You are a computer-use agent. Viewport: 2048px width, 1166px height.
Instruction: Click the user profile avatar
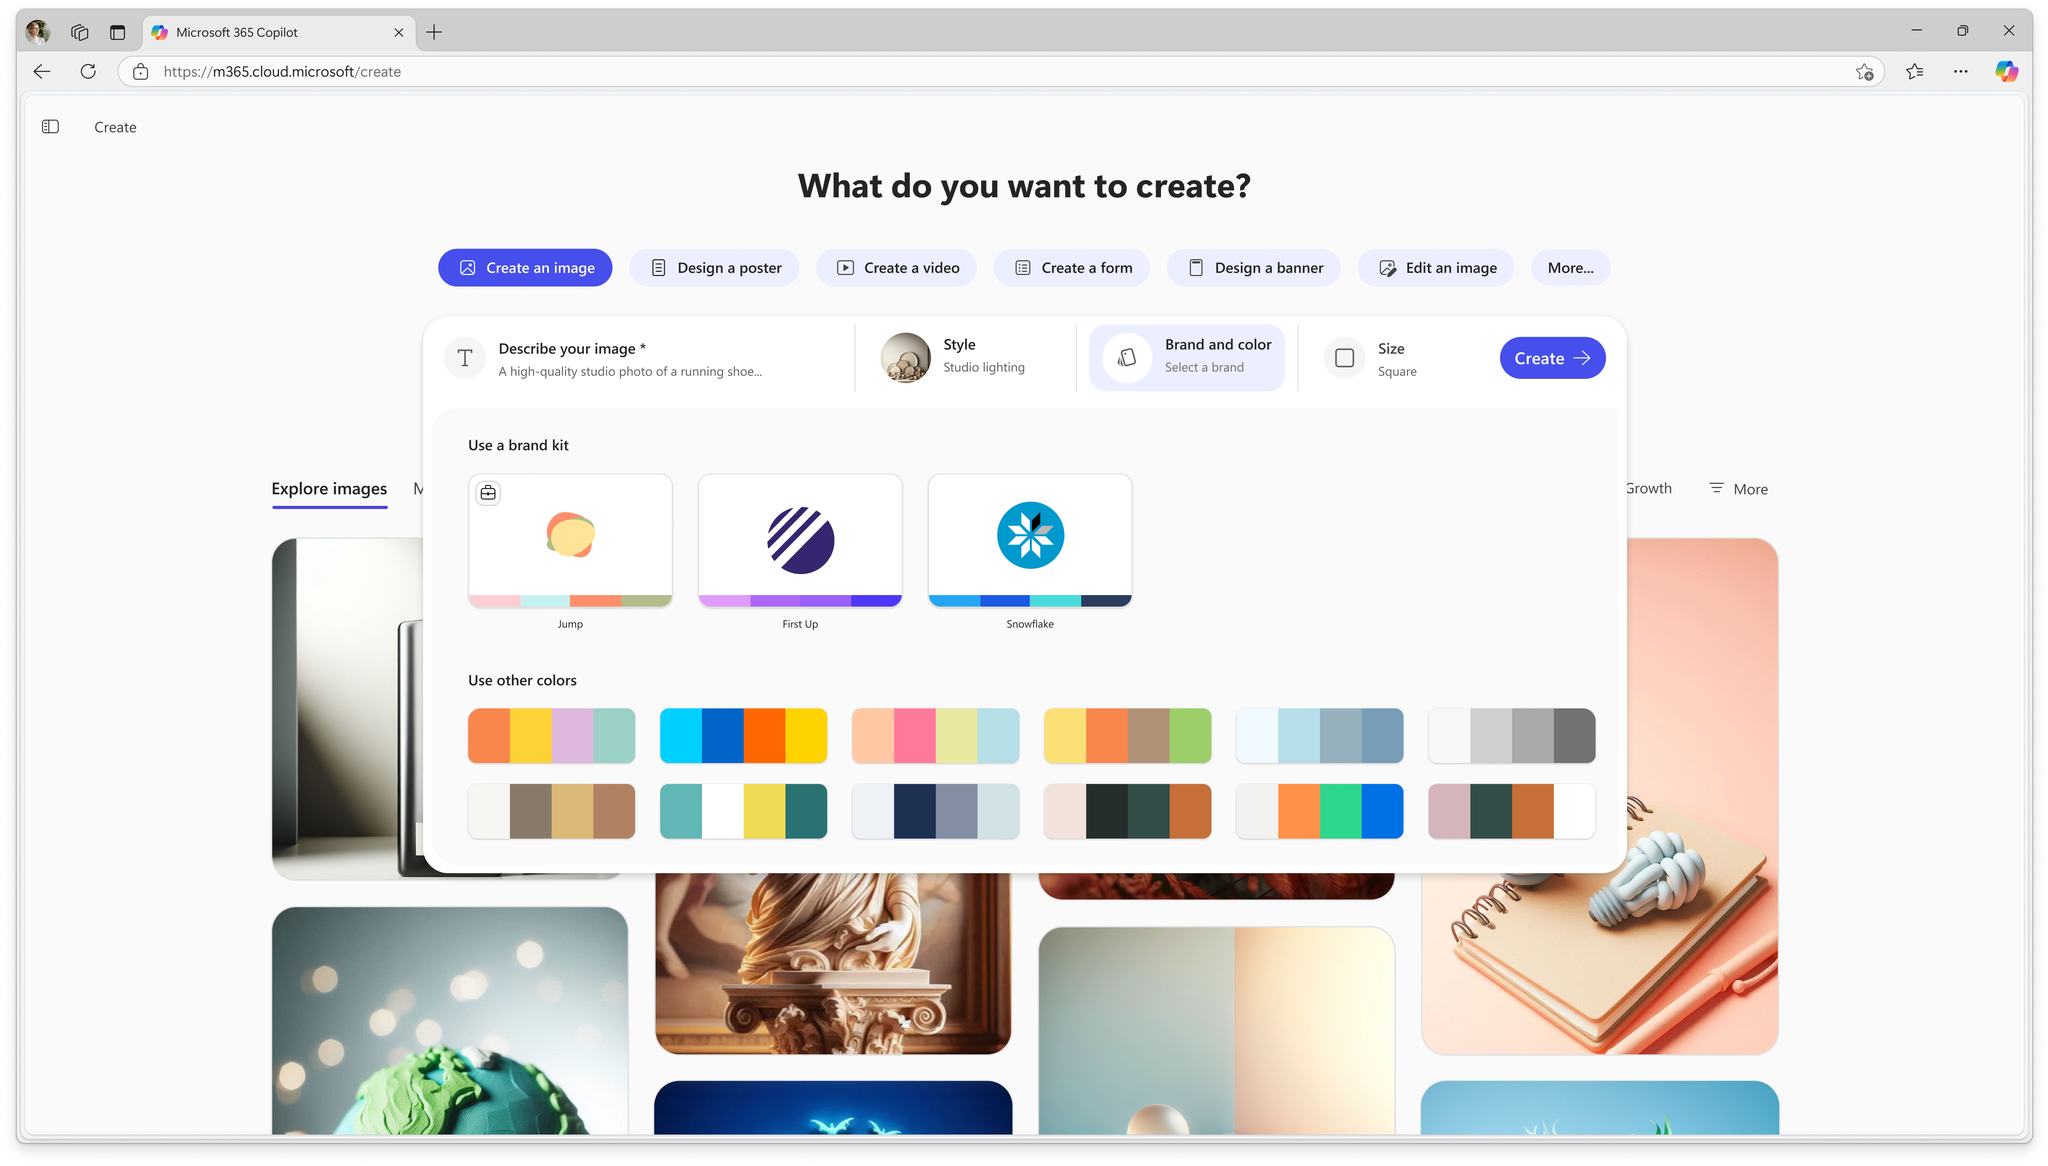click(x=38, y=32)
